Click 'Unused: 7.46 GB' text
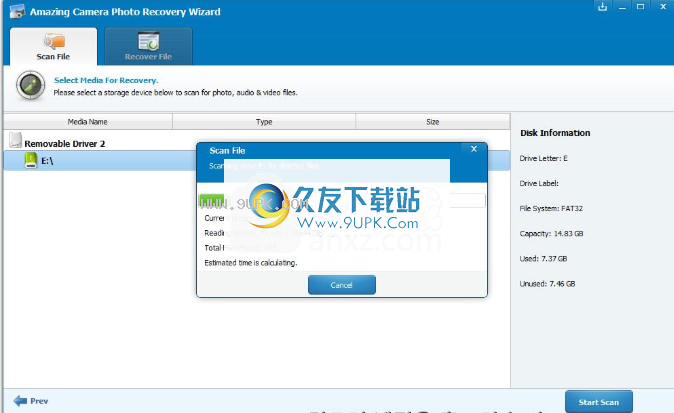674x413 pixels. (x=547, y=284)
